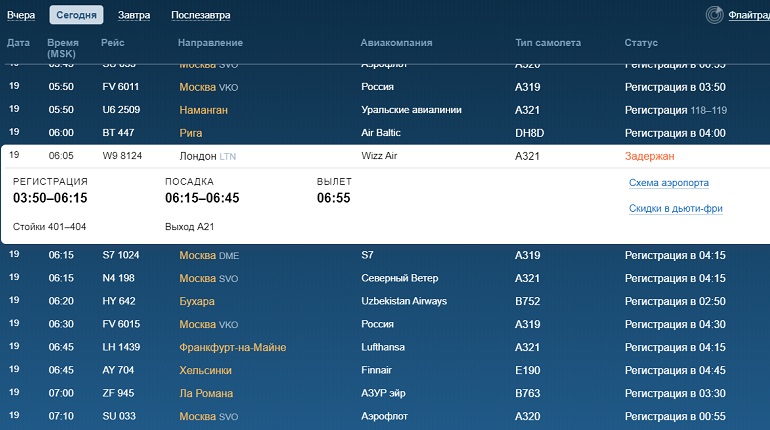The image size is (770, 430).
Task: Open the Бухара destination link
Action: 196,301
